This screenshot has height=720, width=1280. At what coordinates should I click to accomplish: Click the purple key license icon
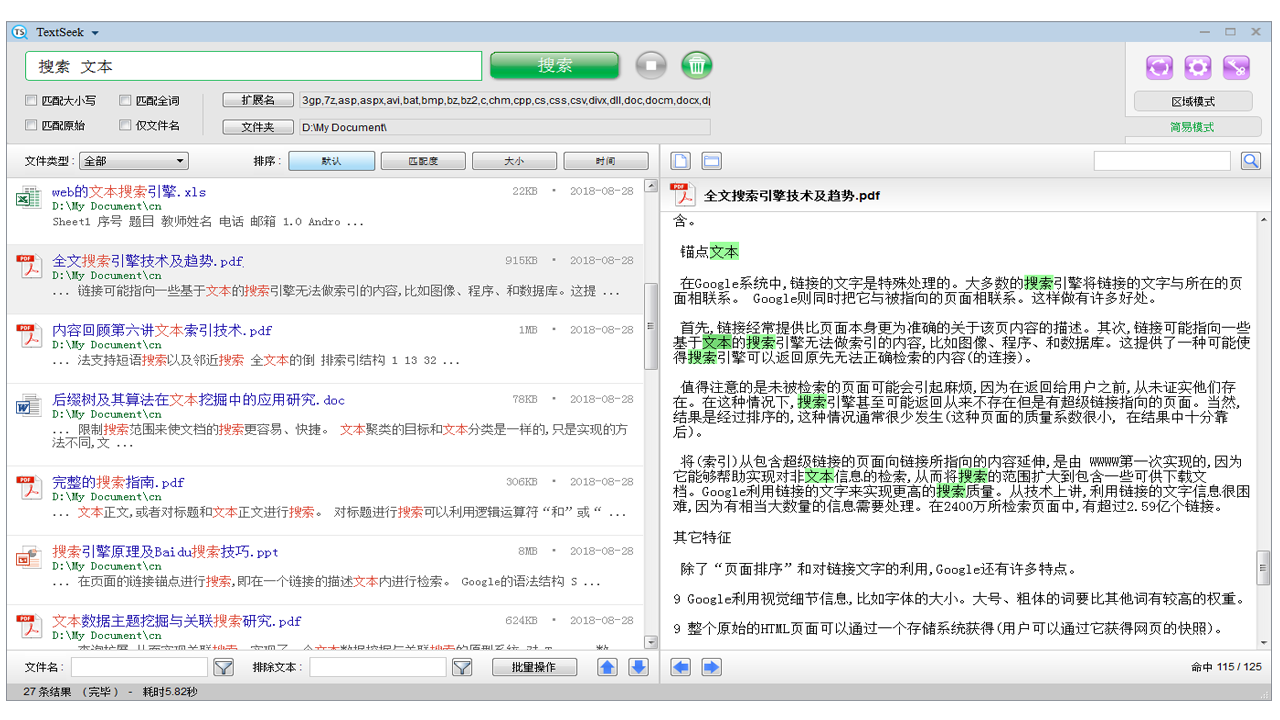[1237, 67]
